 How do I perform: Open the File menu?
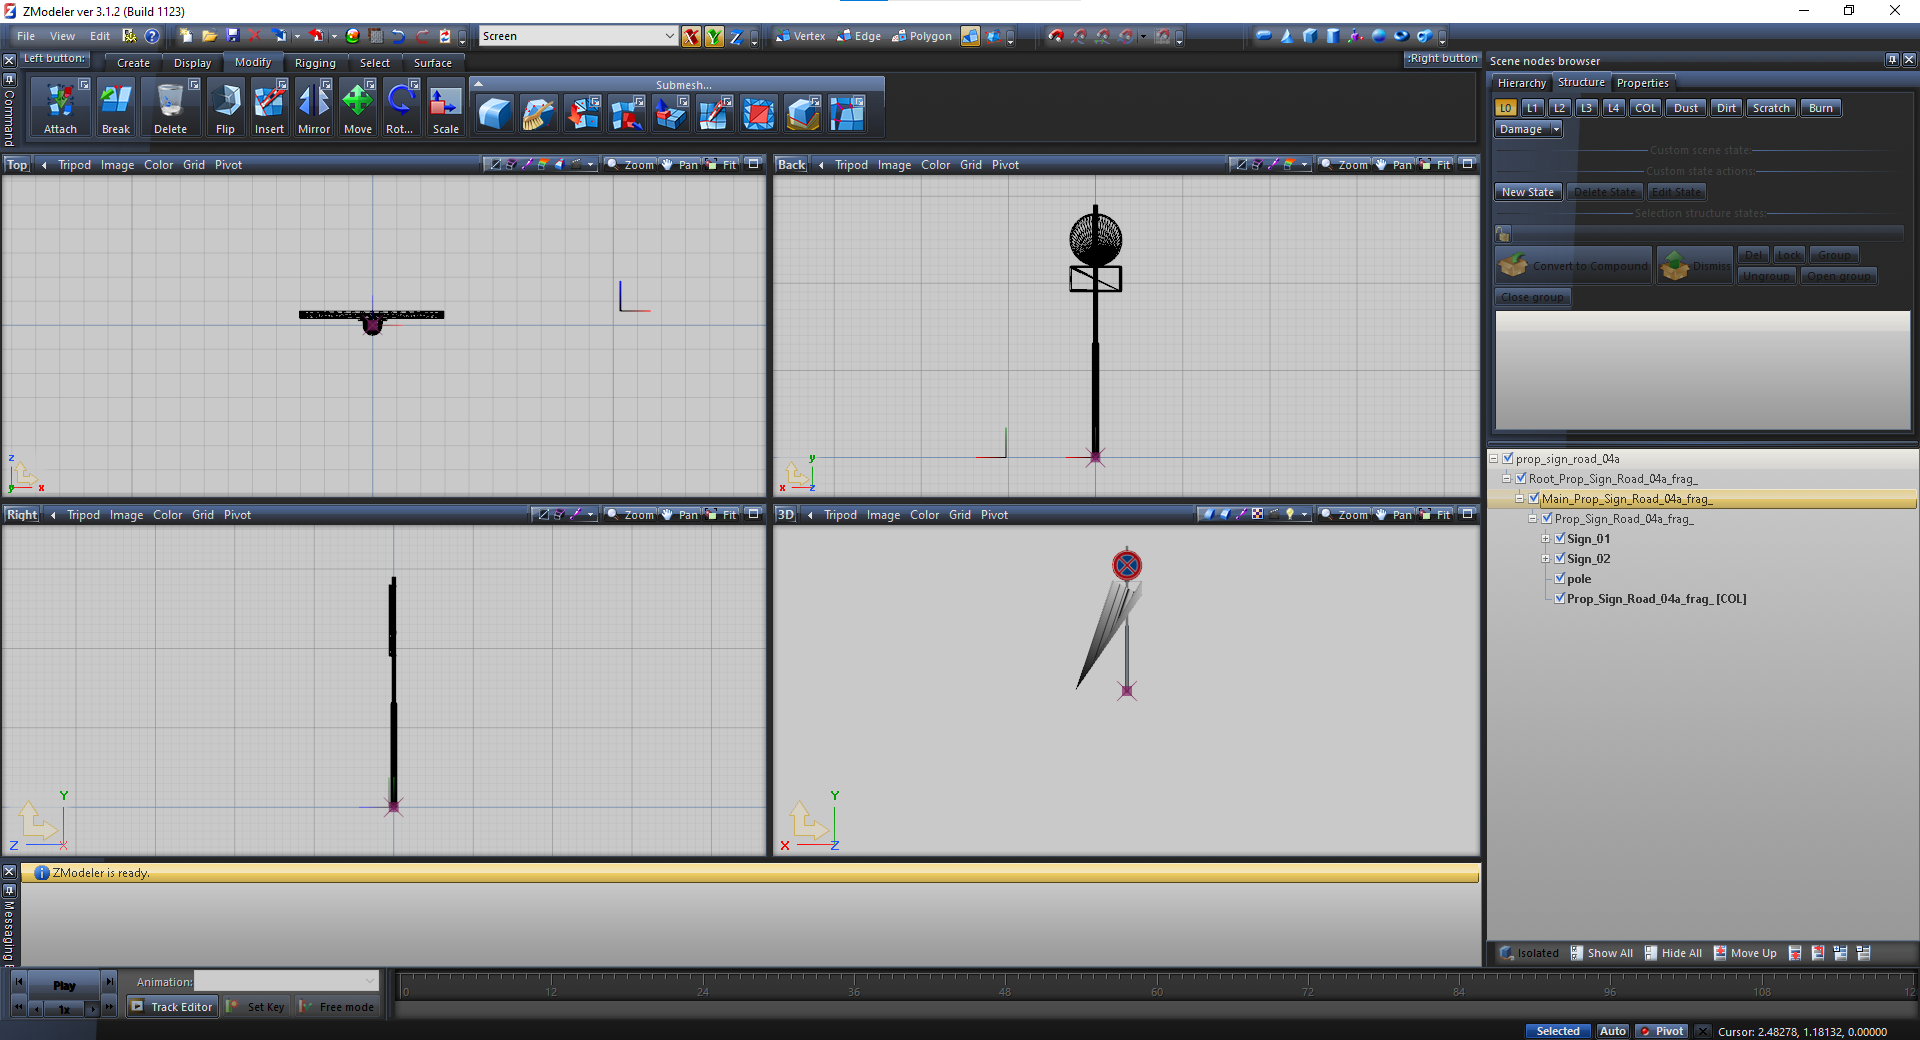coord(26,36)
